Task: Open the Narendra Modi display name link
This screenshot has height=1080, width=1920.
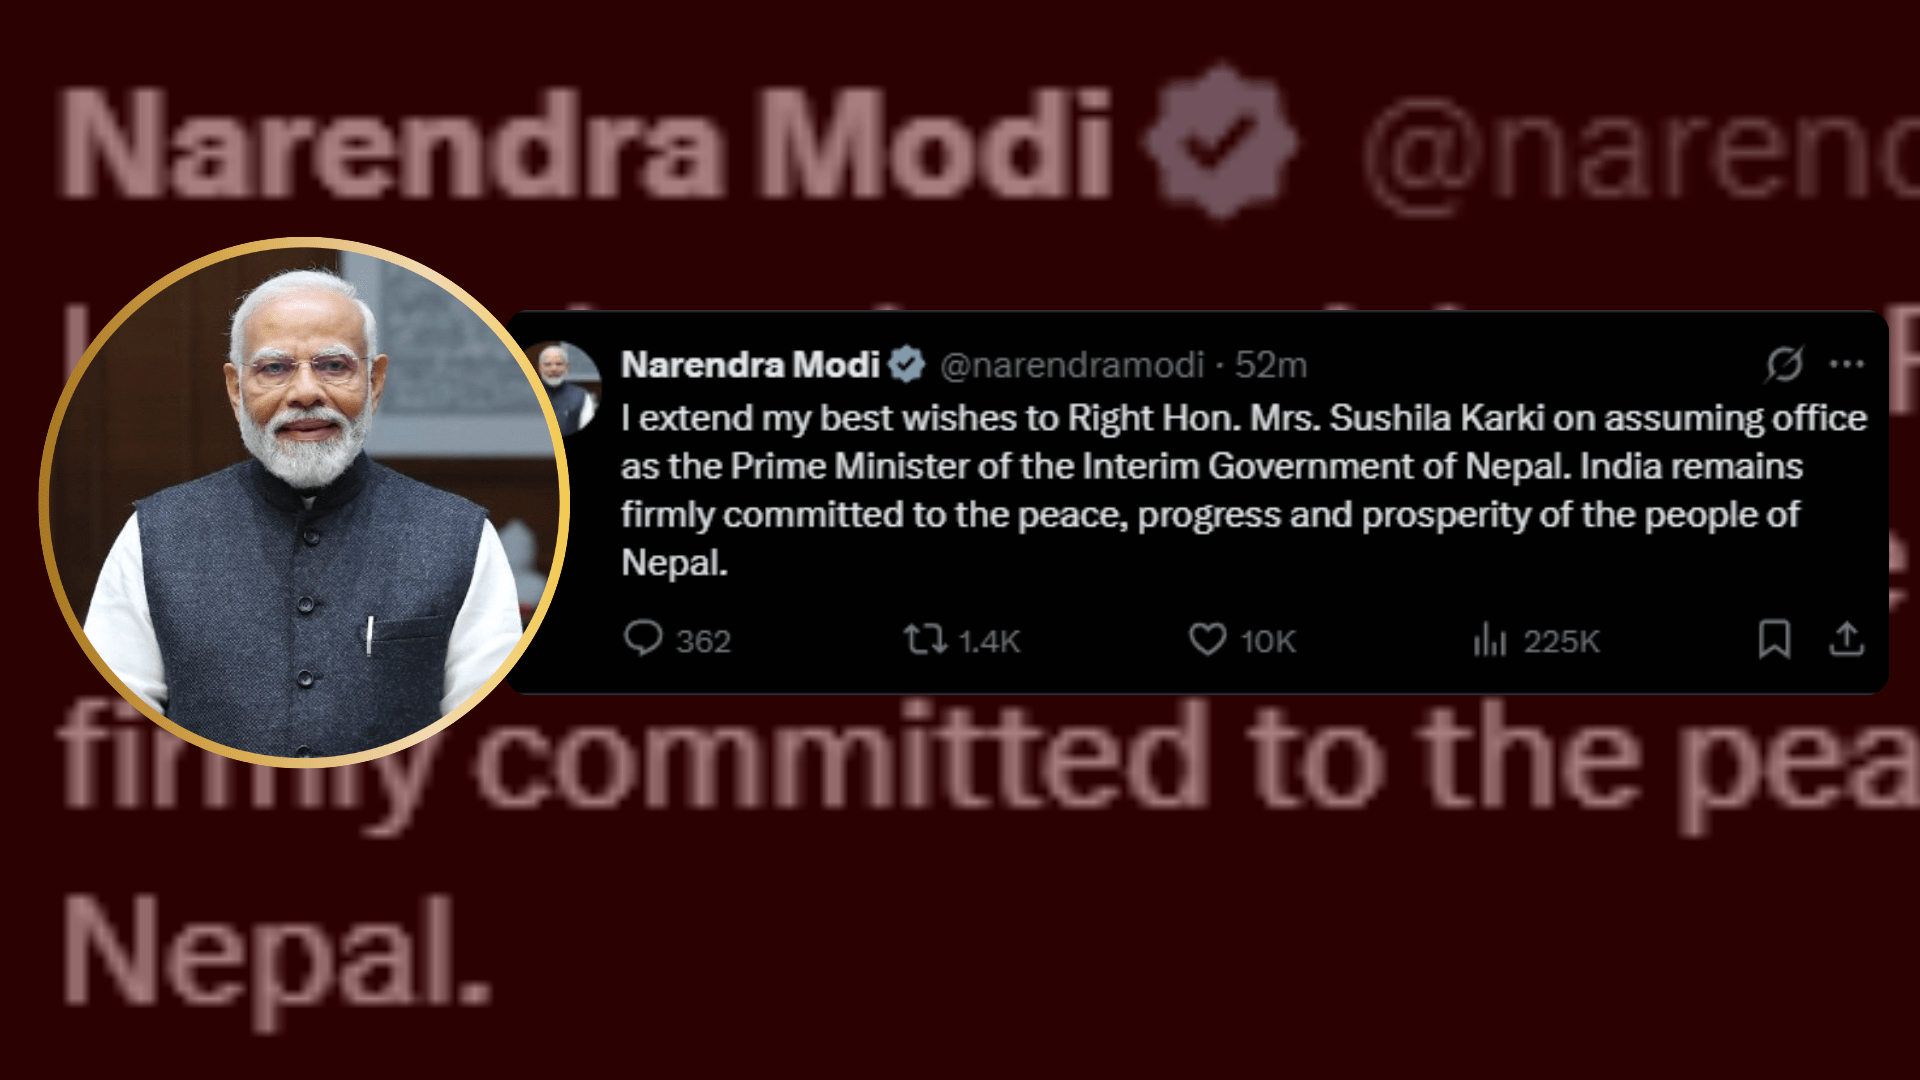Action: coord(750,365)
